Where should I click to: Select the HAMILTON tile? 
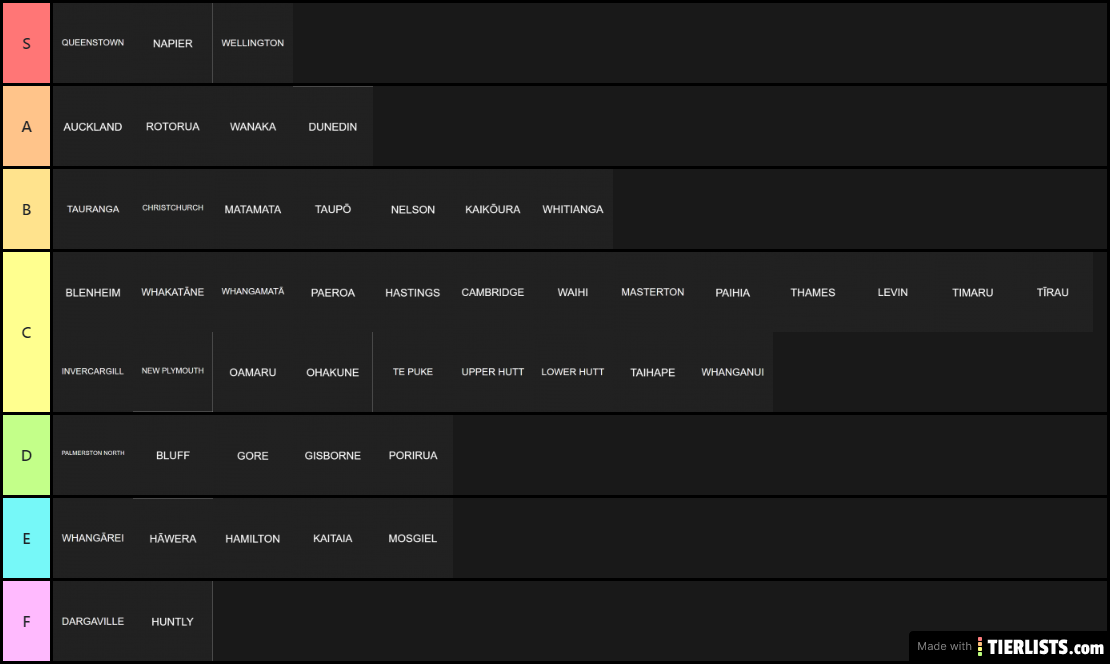tap(253, 538)
